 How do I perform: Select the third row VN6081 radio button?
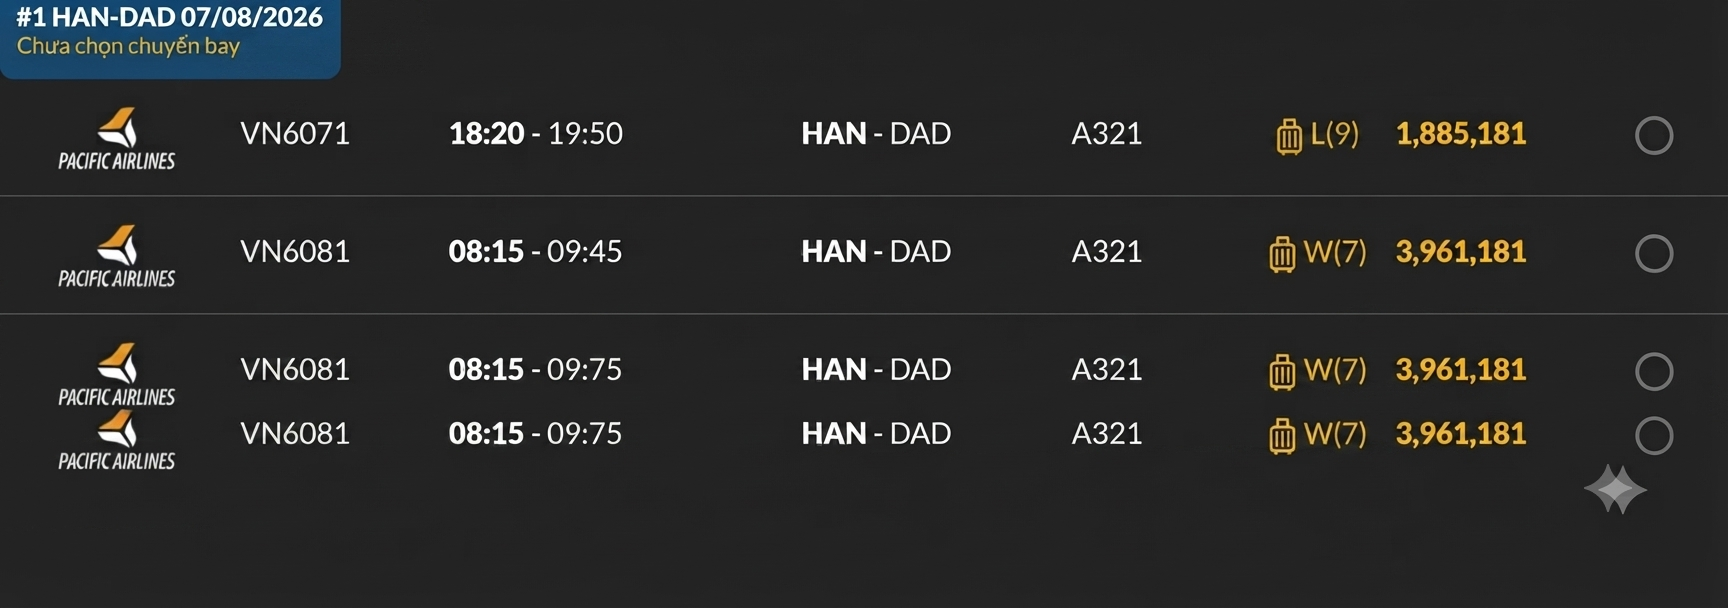1654,371
